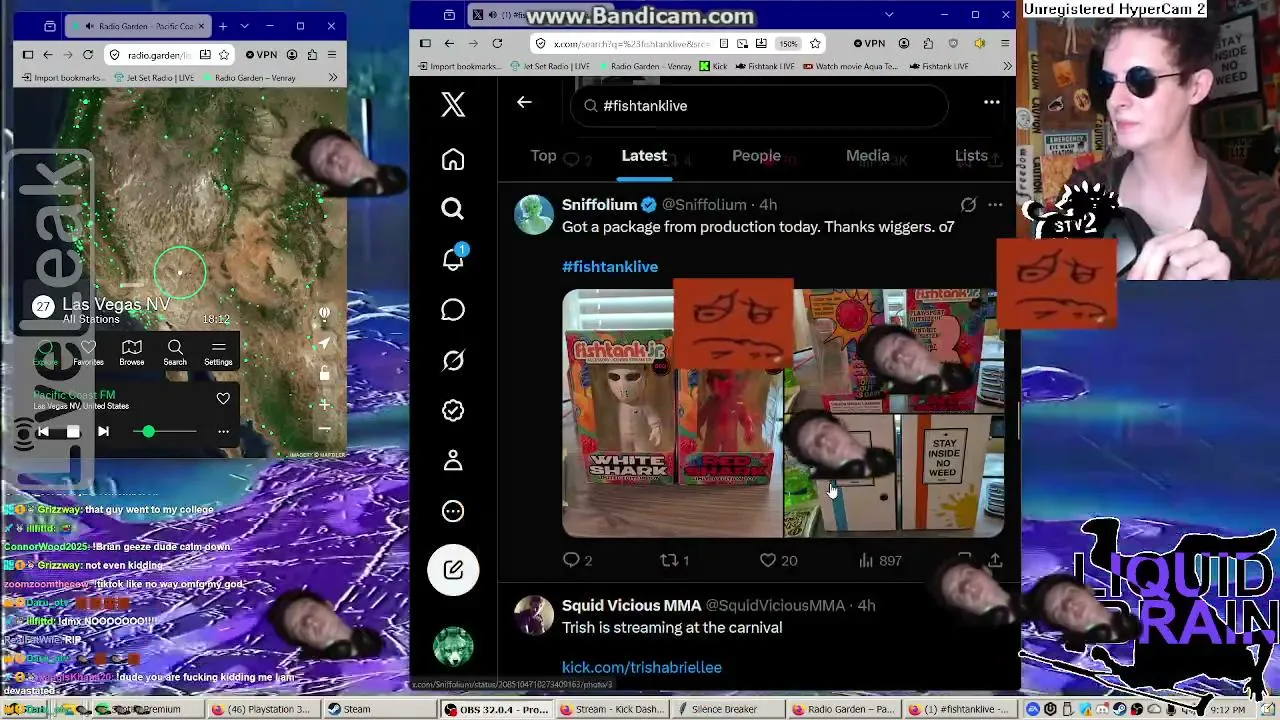Viewport: 1280px width, 720px height.
Task: Select the Latest tab
Action: pos(644,155)
